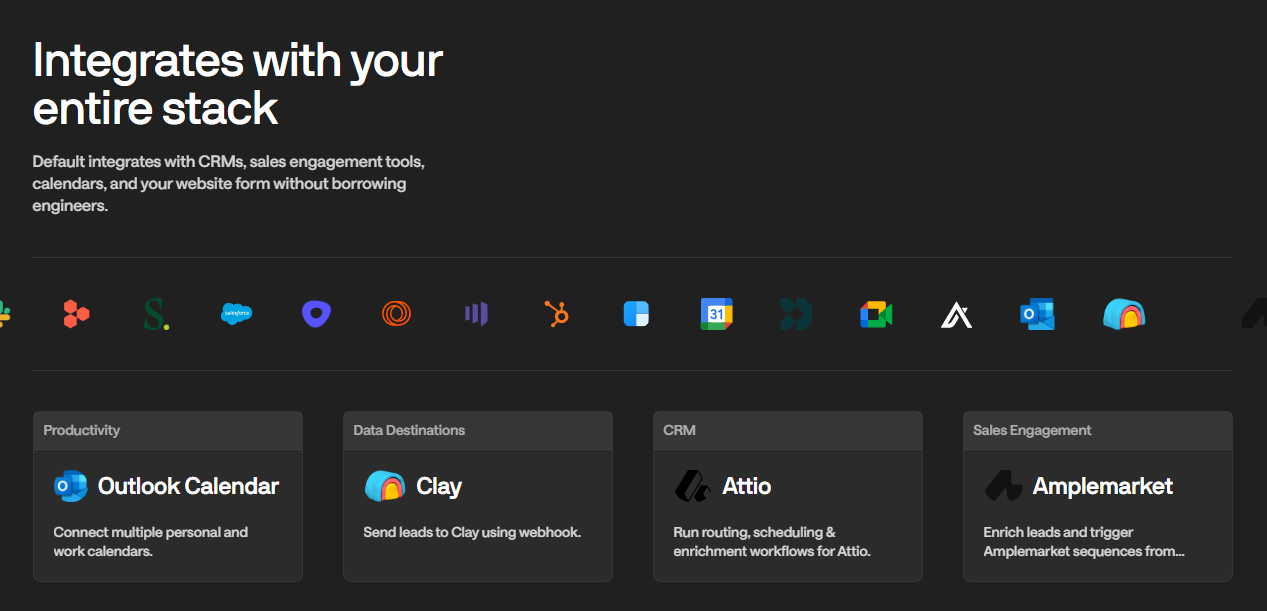
Task: Click the orange HubSpot sprocket logo
Action: [556, 314]
